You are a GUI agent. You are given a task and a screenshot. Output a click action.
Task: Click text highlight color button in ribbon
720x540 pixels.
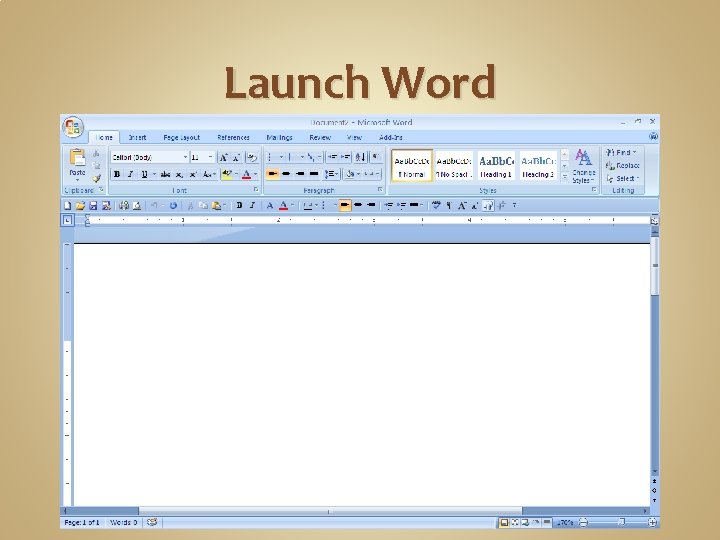(x=227, y=174)
